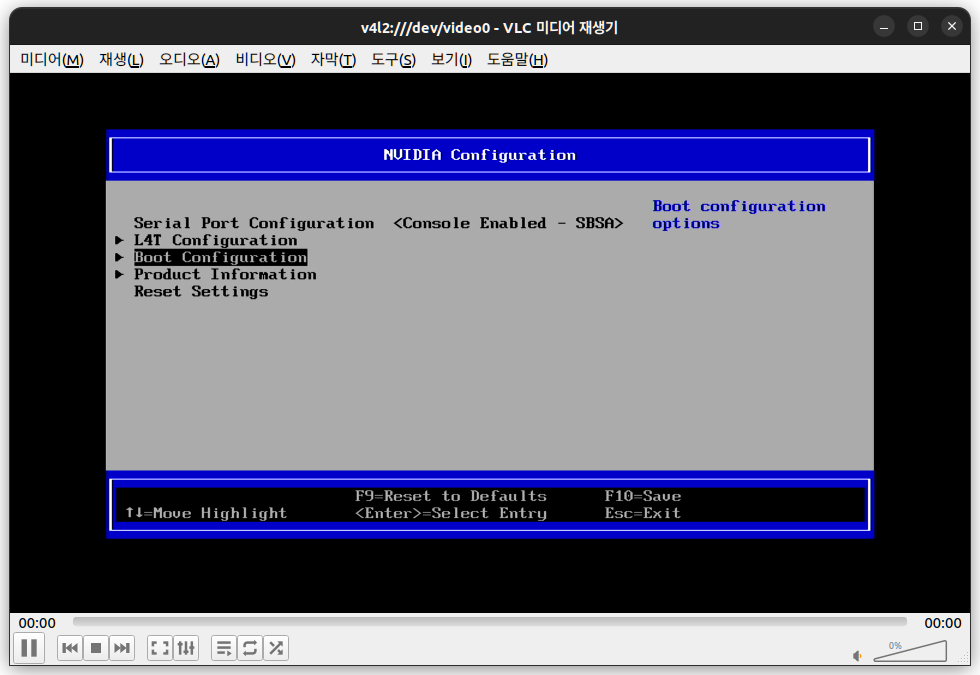Show the playlist panel
Viewport: 980px width, 675px height.
(x=224, y=648)
